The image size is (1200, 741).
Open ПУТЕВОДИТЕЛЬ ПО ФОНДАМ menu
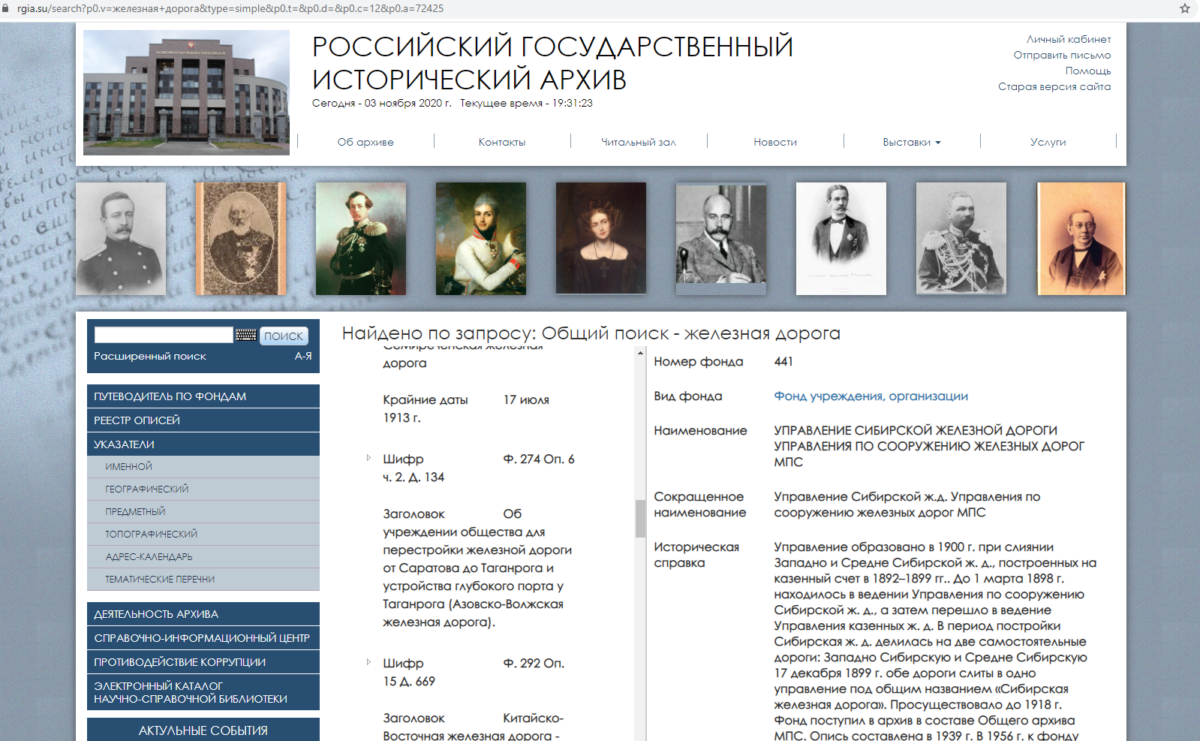203,396
